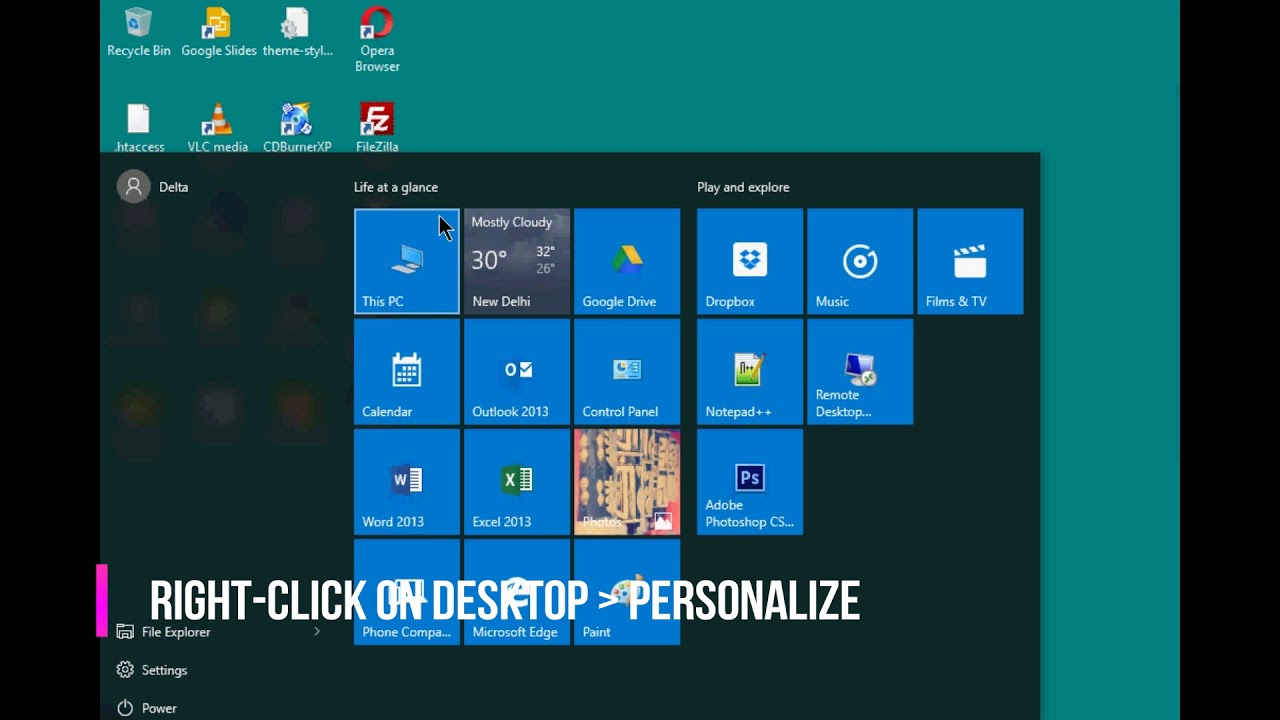Launch the Dropbox tile
This screenshot has height=720, width=1280.
(749, 261)
